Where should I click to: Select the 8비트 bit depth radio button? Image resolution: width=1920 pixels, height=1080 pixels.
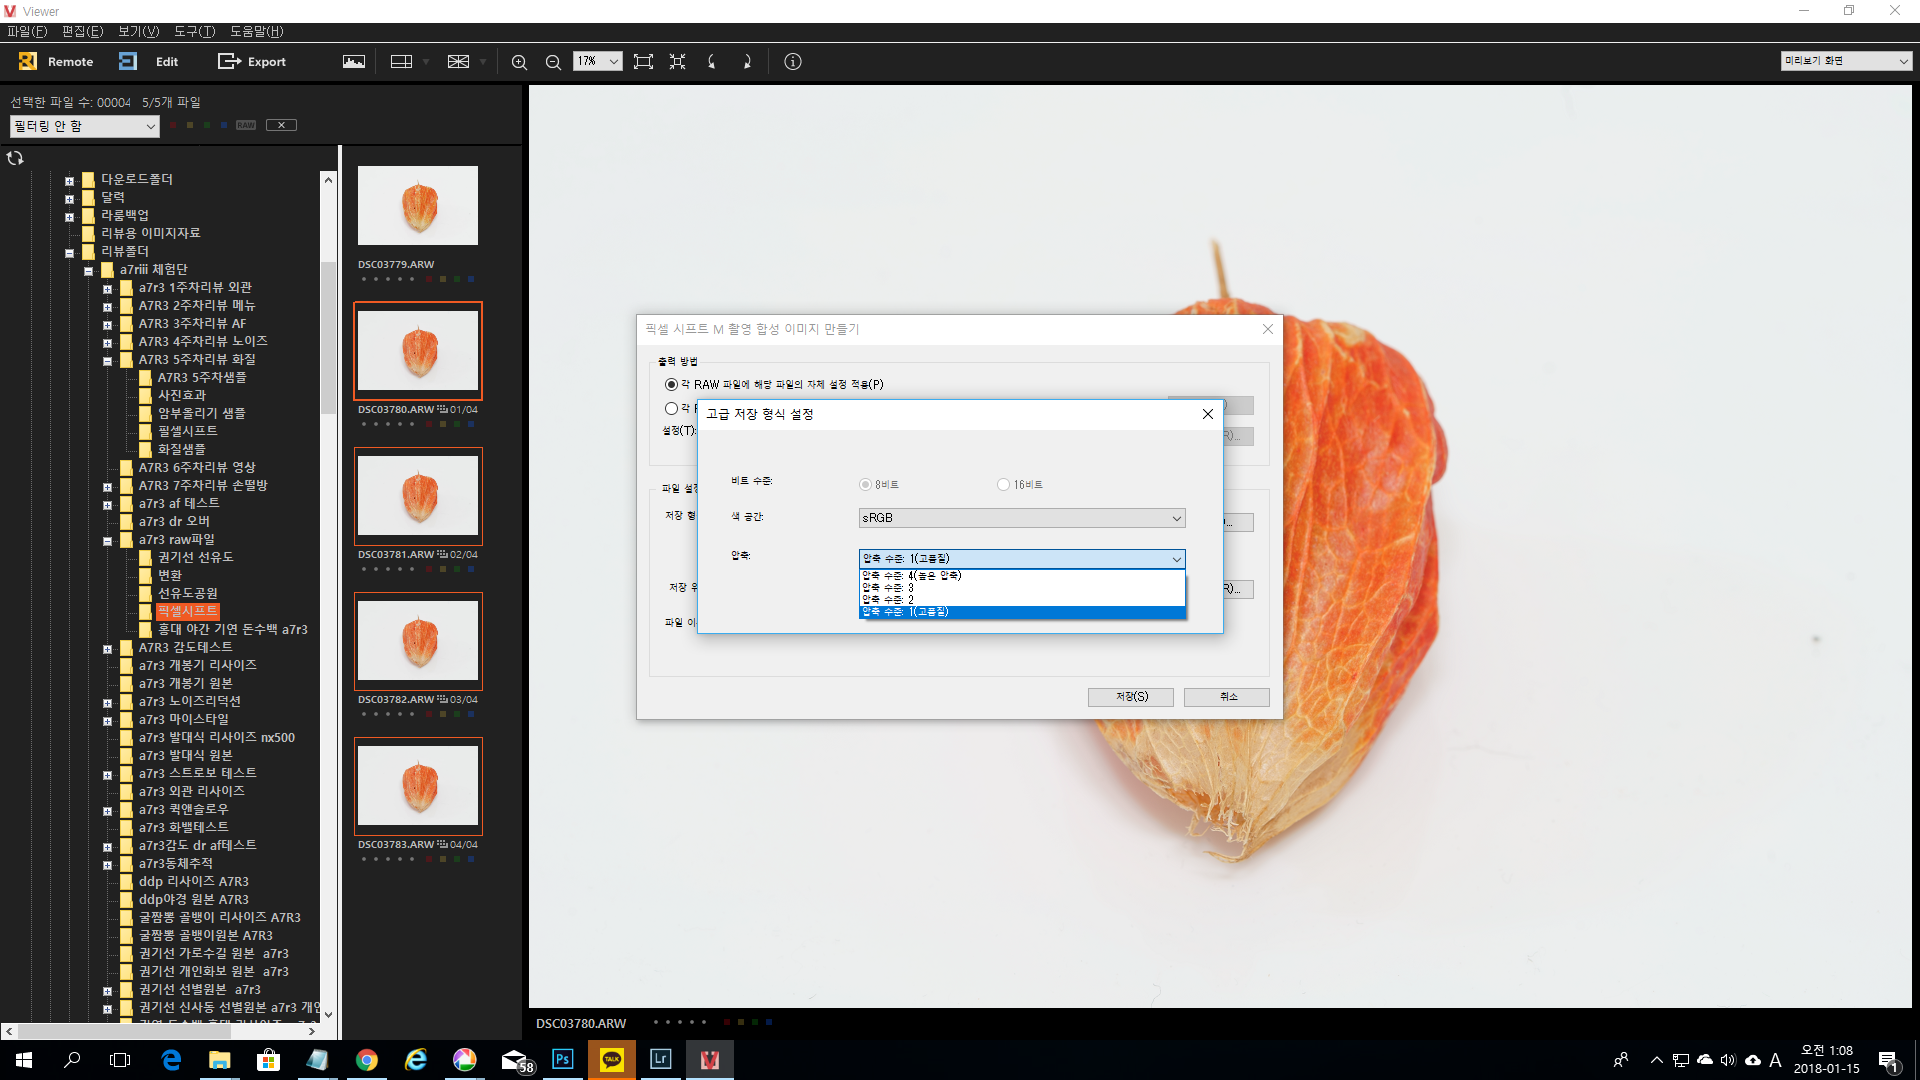(x=865, y=485)
